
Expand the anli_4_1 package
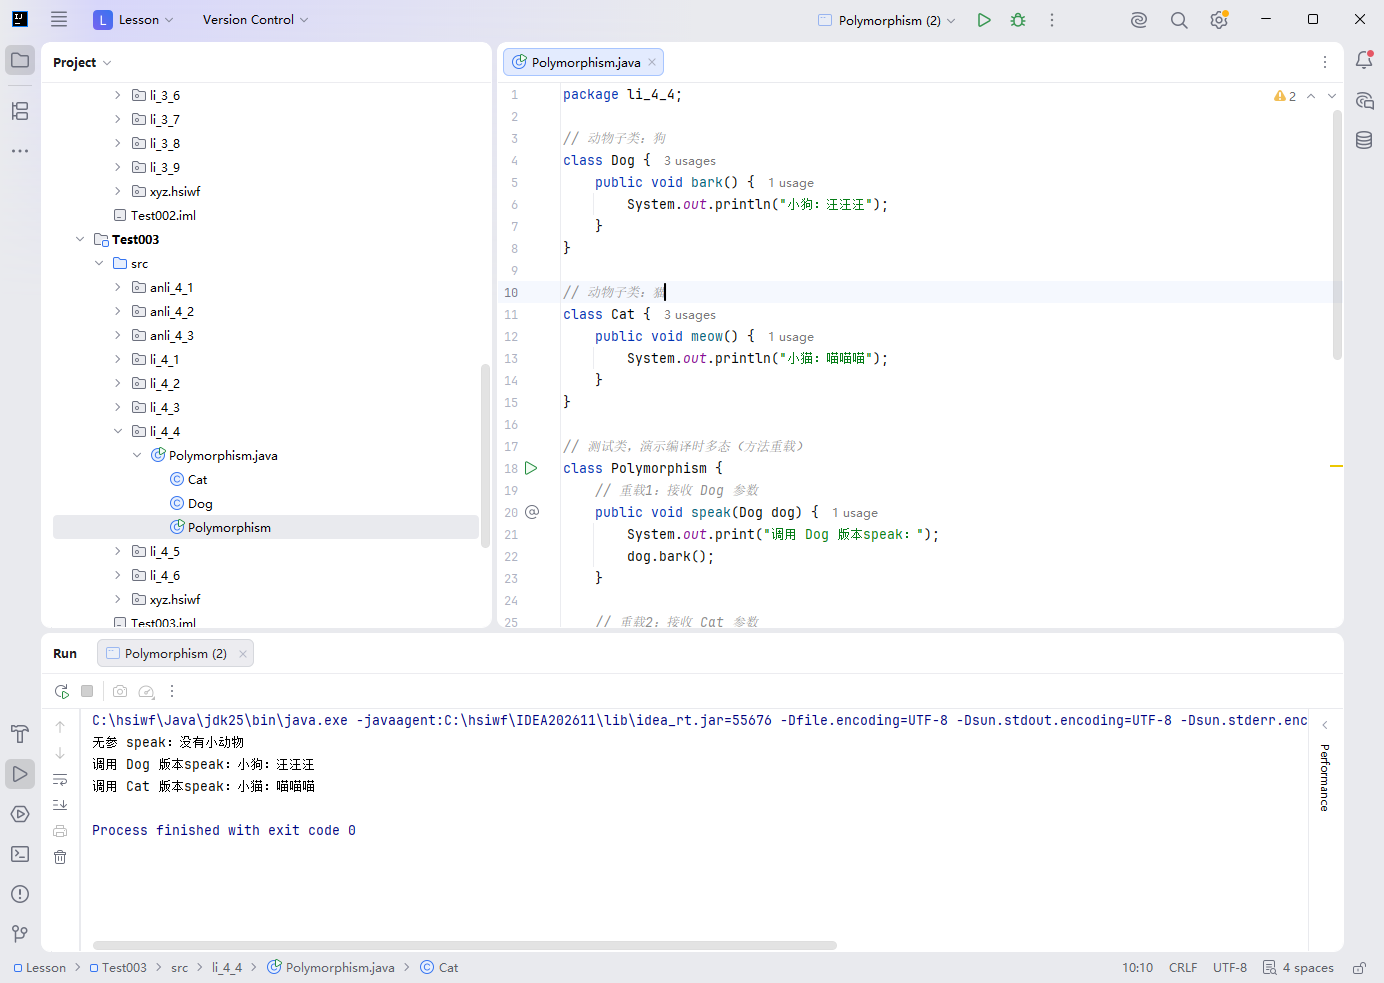click(118, 287)
